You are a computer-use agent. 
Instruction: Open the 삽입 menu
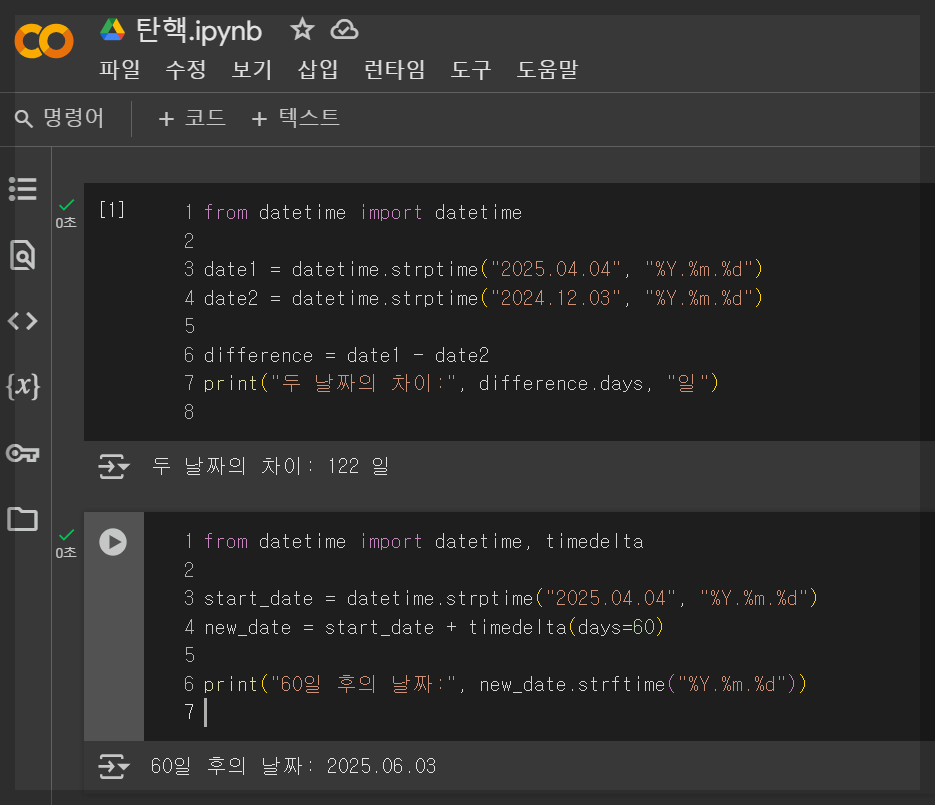[318, 69]
